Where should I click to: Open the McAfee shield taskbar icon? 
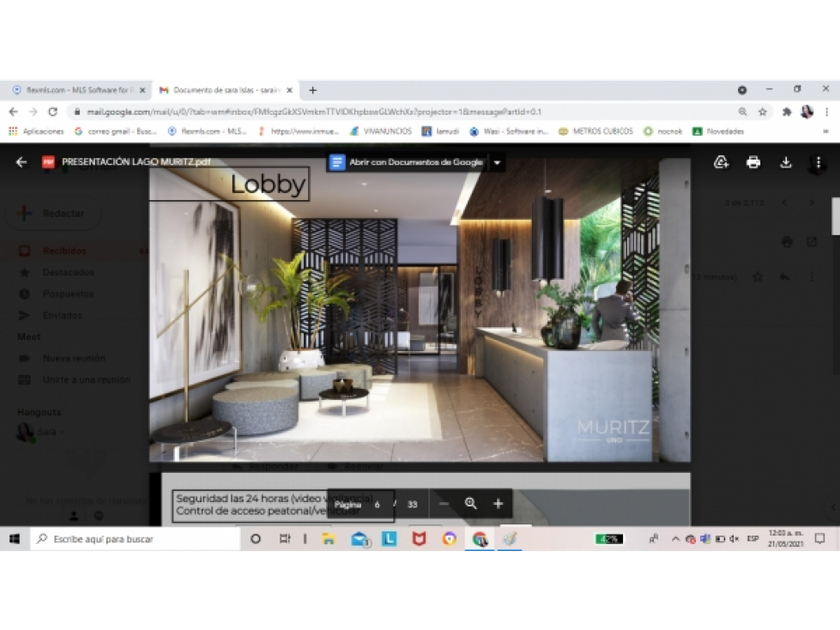coord(419,539)
